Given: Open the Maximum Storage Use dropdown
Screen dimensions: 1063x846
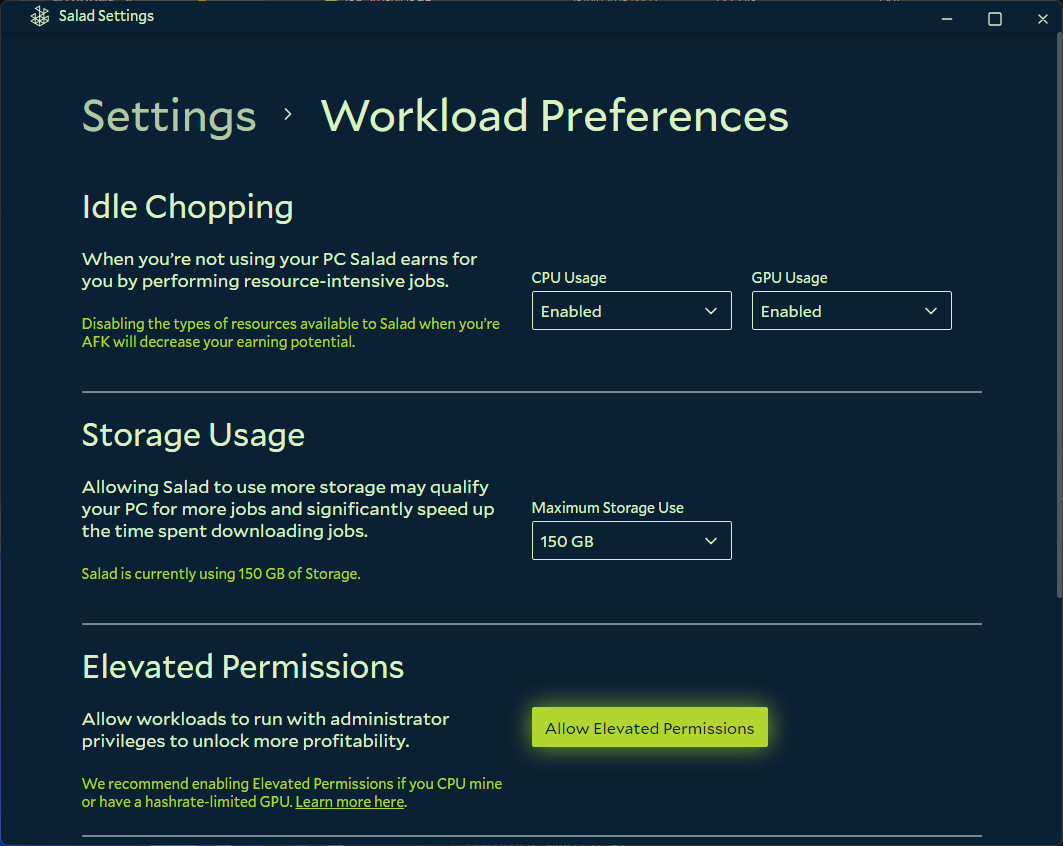Looking at the screenshot, I should [631, 540].
